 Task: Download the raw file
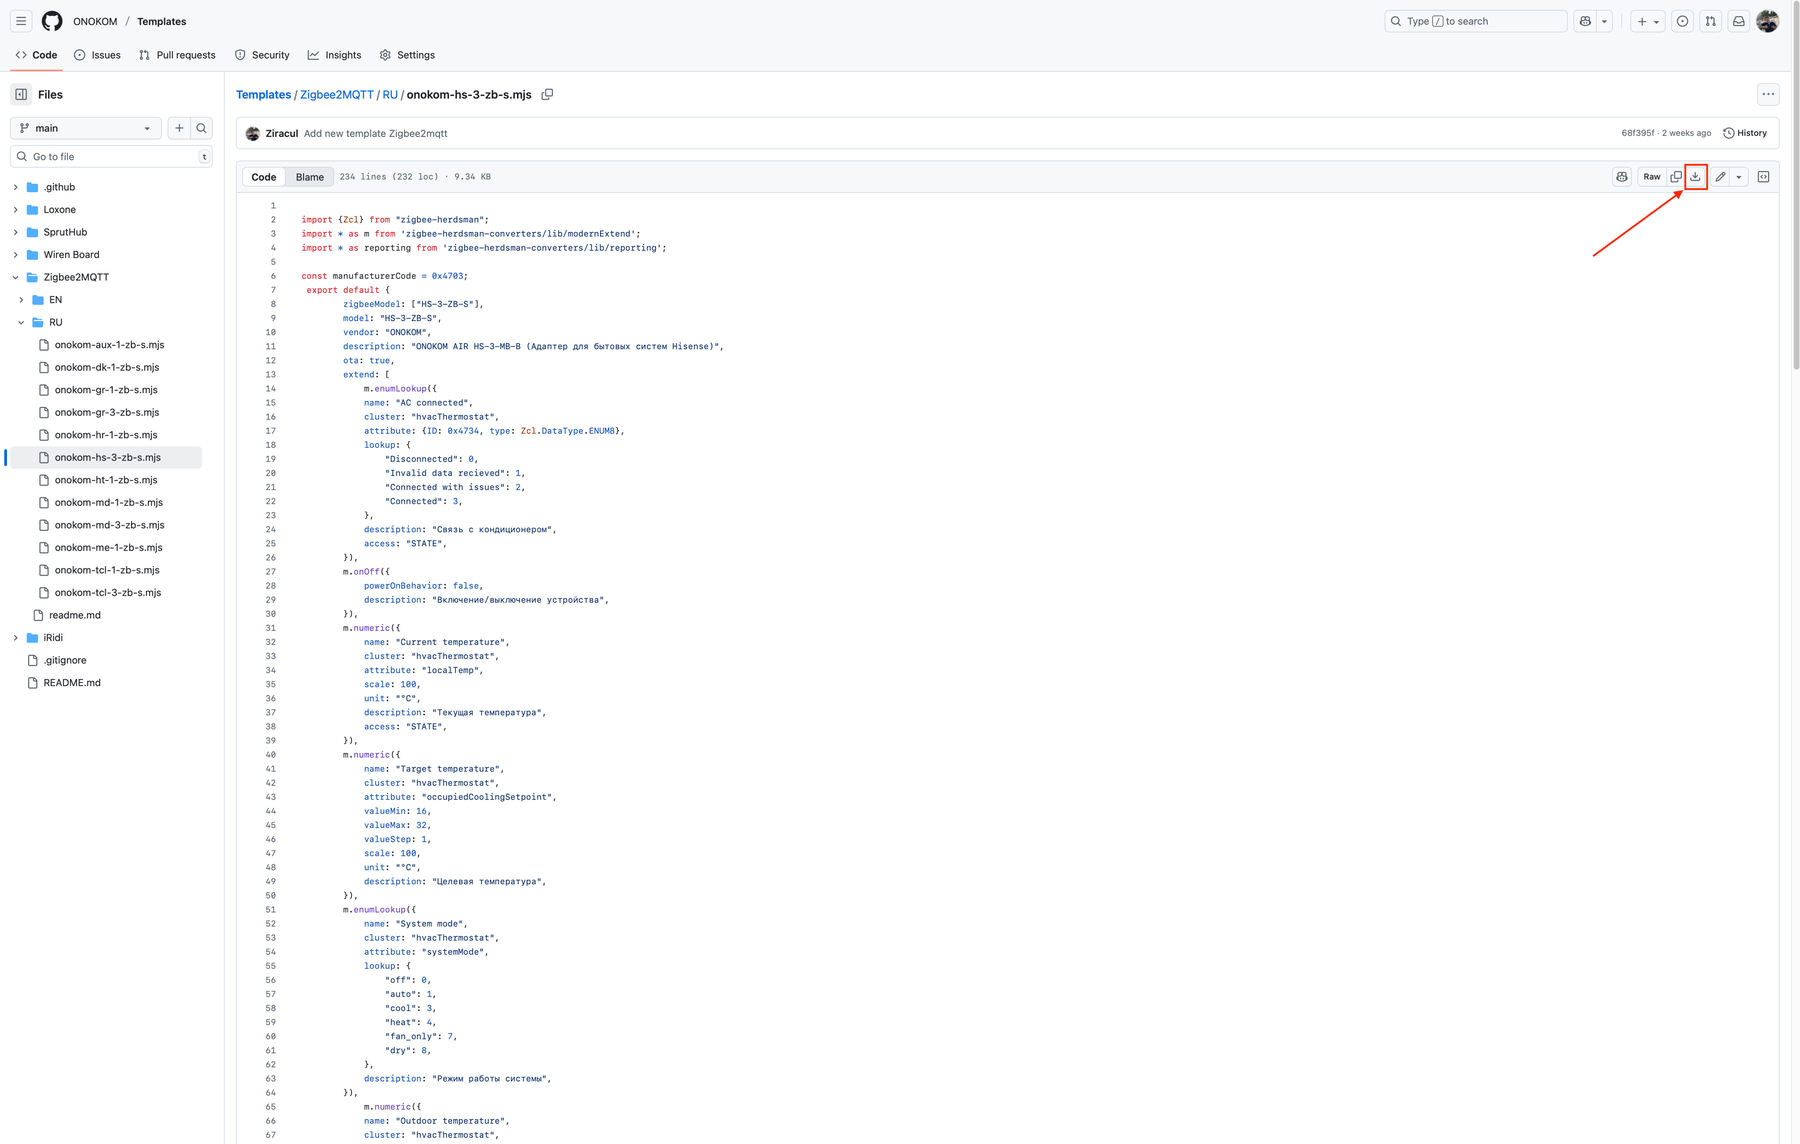point(1695,177)
